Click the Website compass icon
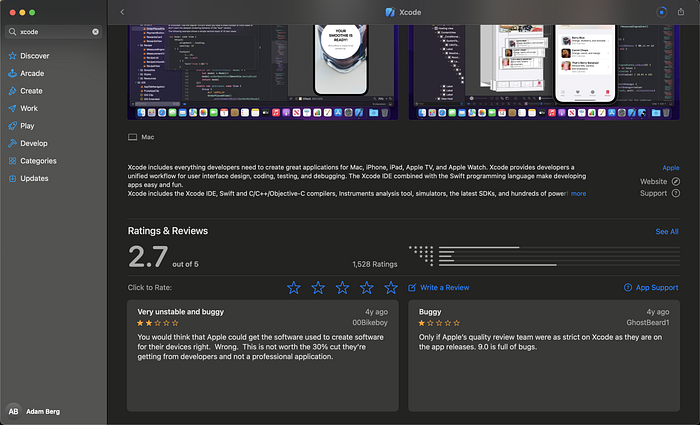The height and width of the screenshot is (425, 700). click(676, 181)
